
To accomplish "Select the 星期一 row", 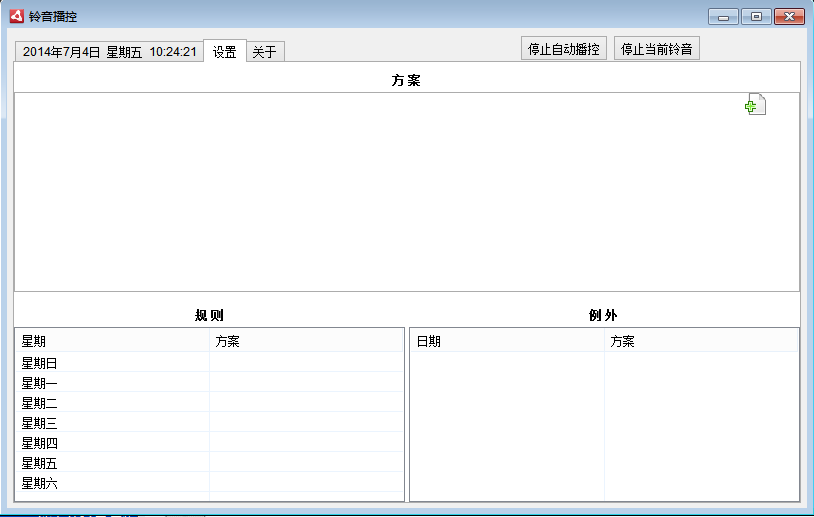I will tap(210, 383).
